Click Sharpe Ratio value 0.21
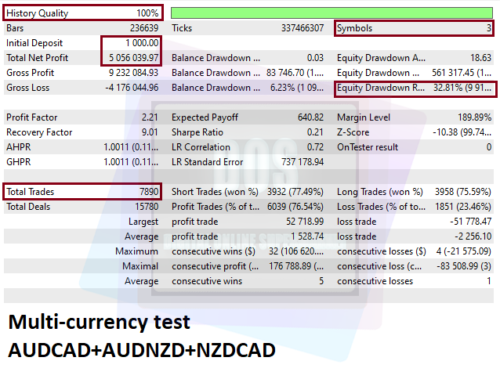 pyautogui.click(x=315, y=132)
